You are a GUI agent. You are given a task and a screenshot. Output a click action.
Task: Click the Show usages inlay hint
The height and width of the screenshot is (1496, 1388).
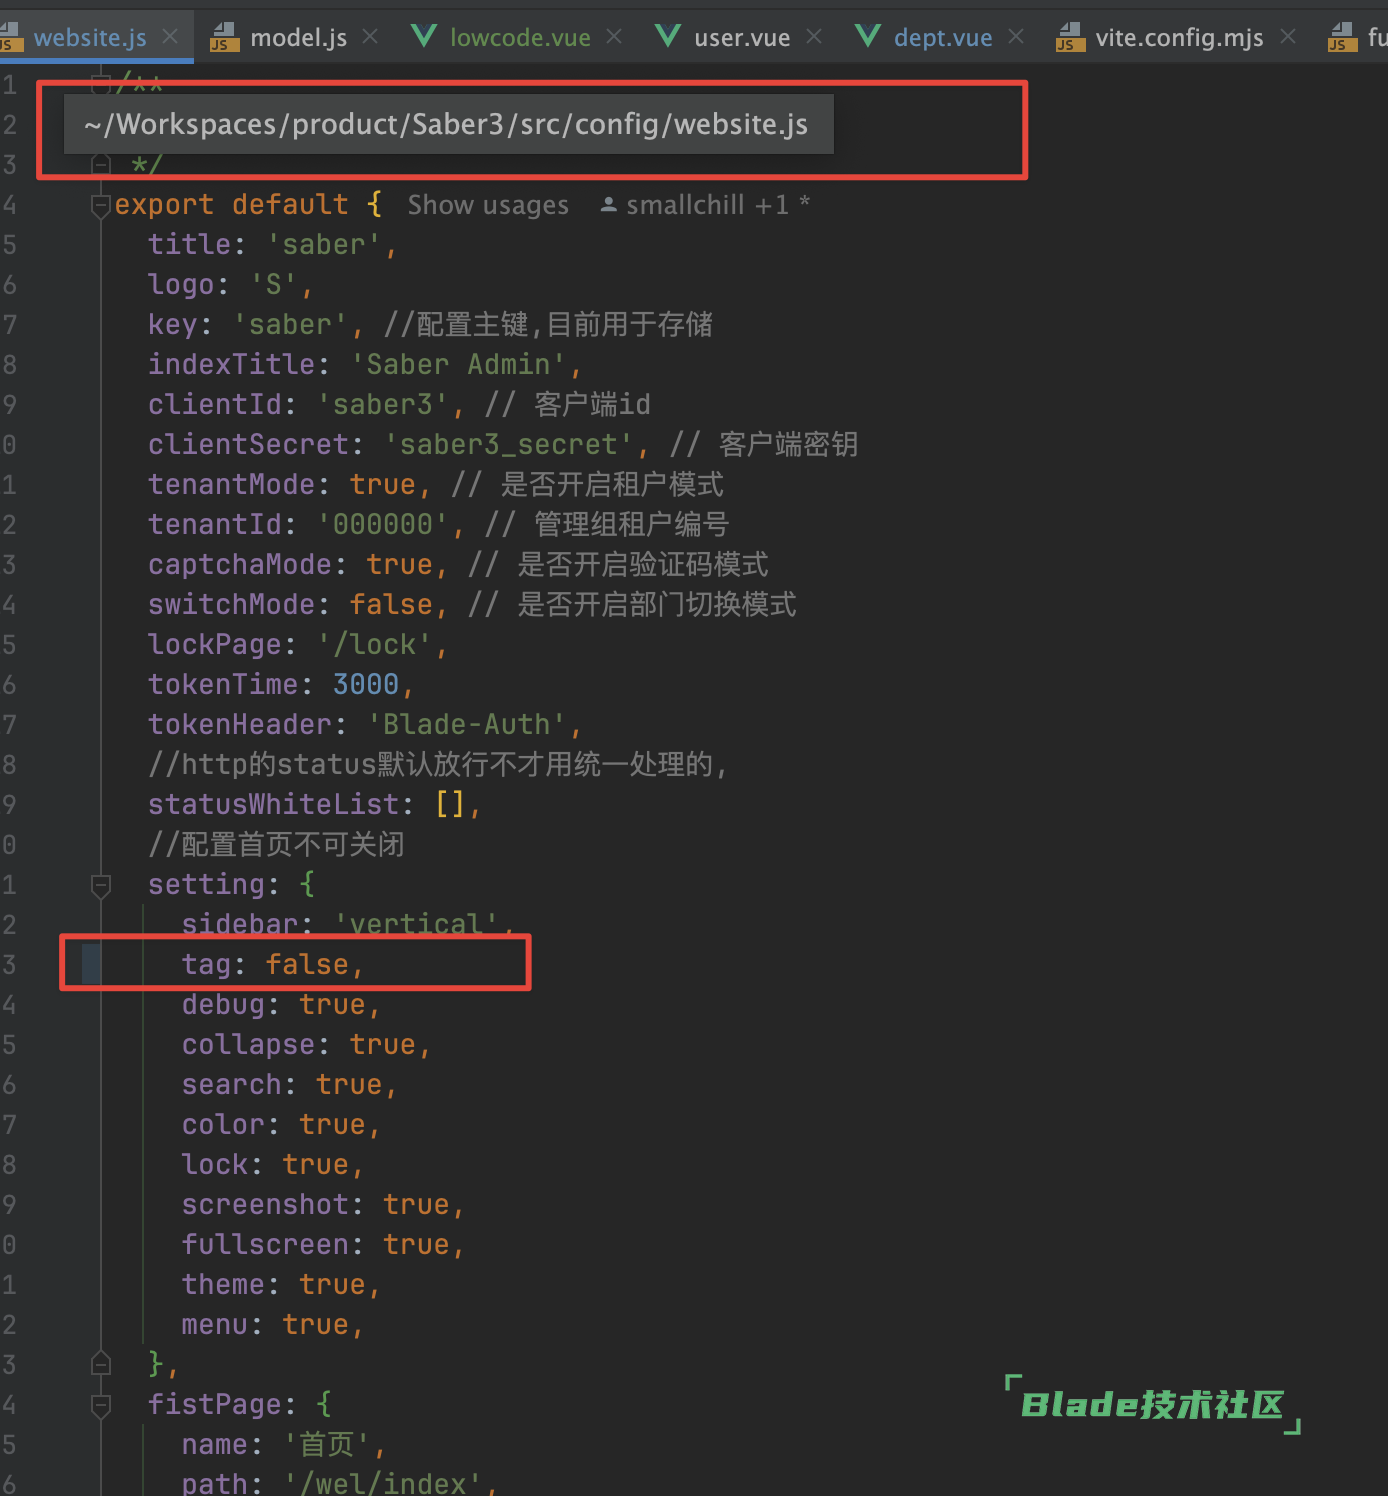pos(488,205)
